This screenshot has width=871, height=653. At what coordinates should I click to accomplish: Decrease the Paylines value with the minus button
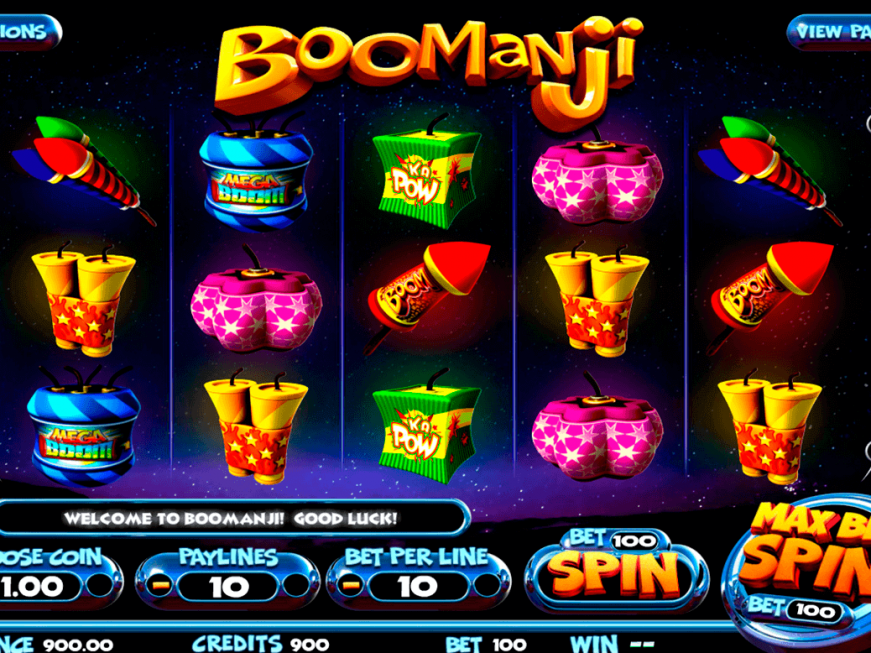tap(161, 586)
